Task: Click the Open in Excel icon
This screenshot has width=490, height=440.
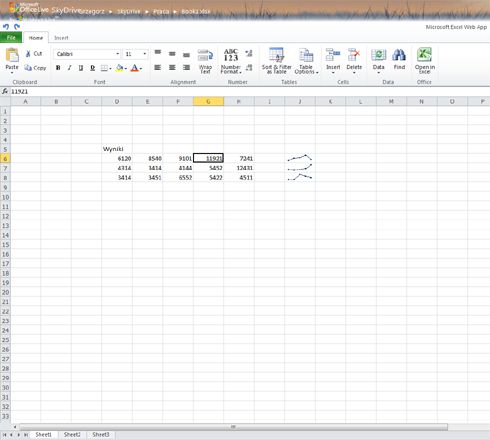Action: coord(424,55)
